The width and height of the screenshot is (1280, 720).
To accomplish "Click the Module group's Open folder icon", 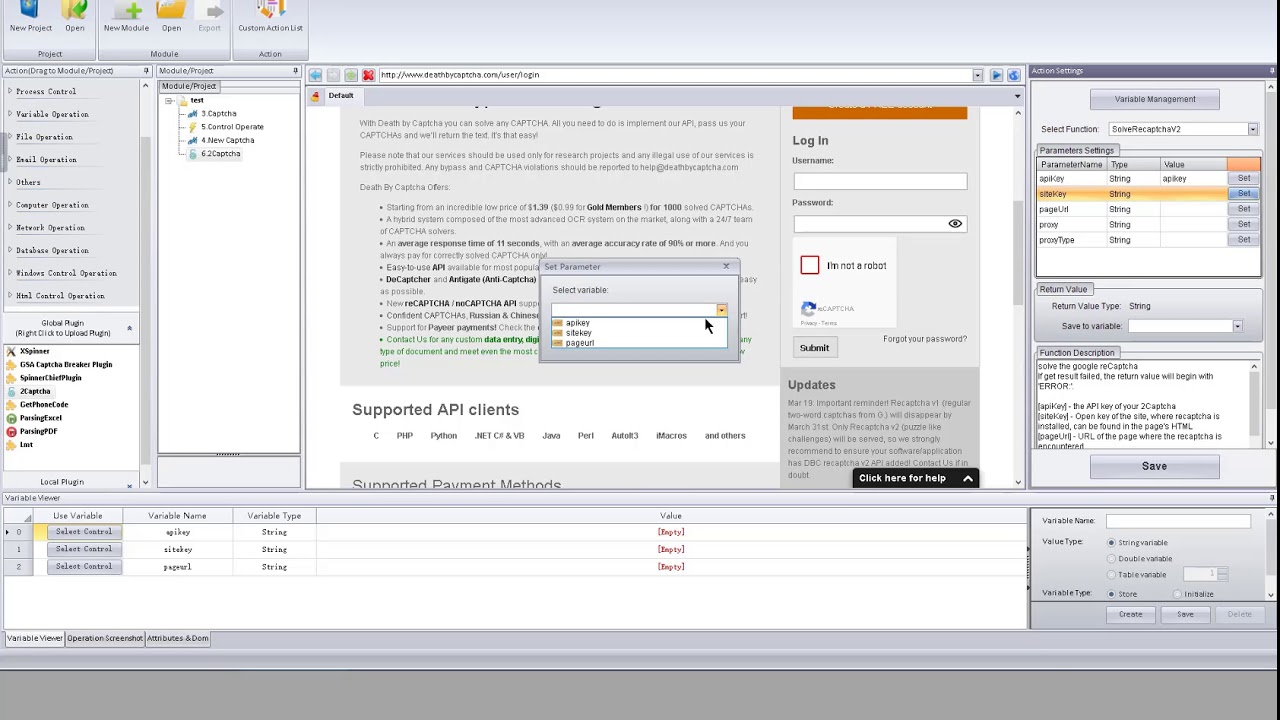I will point(171,11).
